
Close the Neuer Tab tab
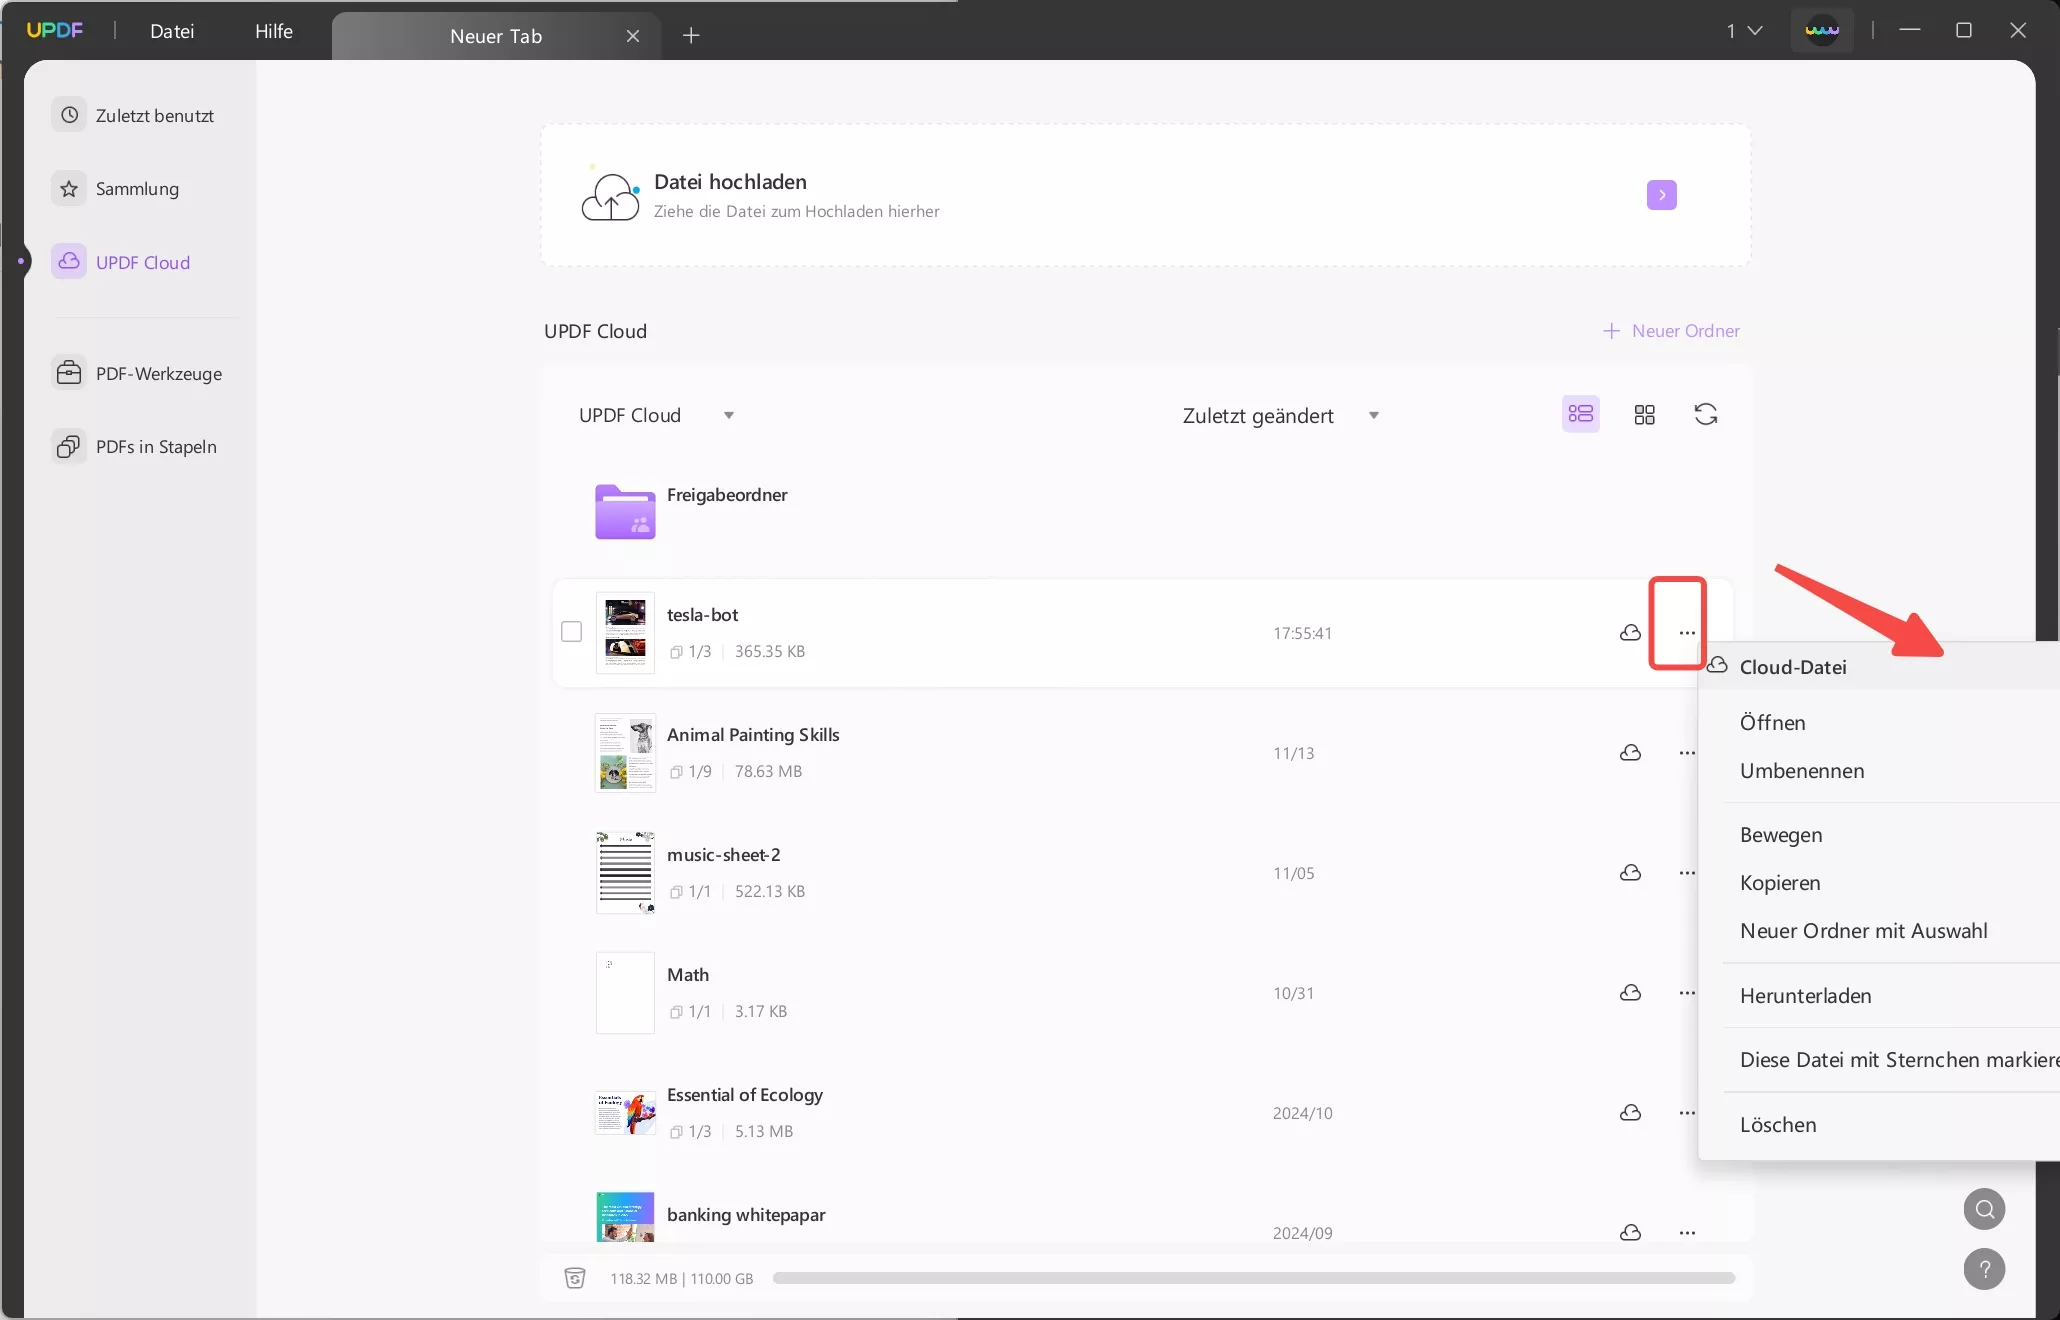tap(633, 36)
